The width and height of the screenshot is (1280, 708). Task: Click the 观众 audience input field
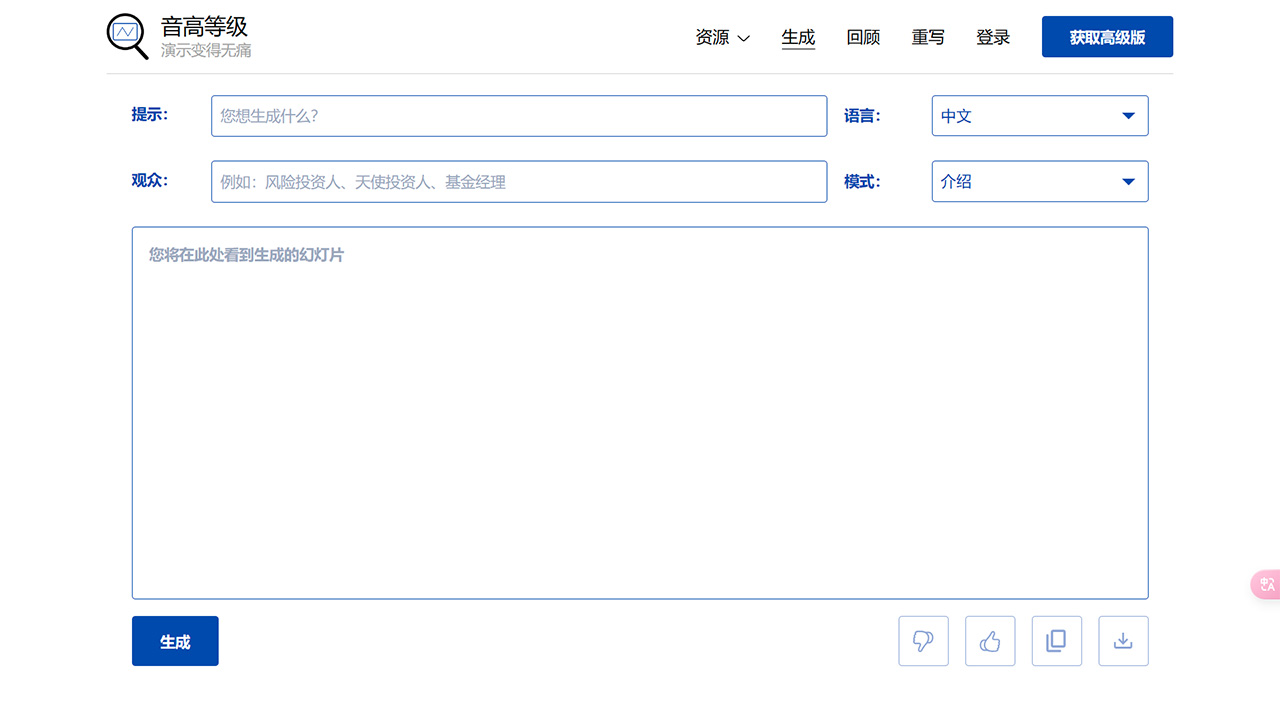click(518, 181)
